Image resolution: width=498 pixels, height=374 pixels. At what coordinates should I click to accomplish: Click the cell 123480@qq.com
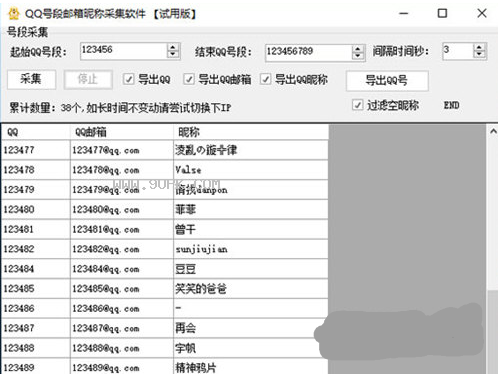click(x=122, y=210)
